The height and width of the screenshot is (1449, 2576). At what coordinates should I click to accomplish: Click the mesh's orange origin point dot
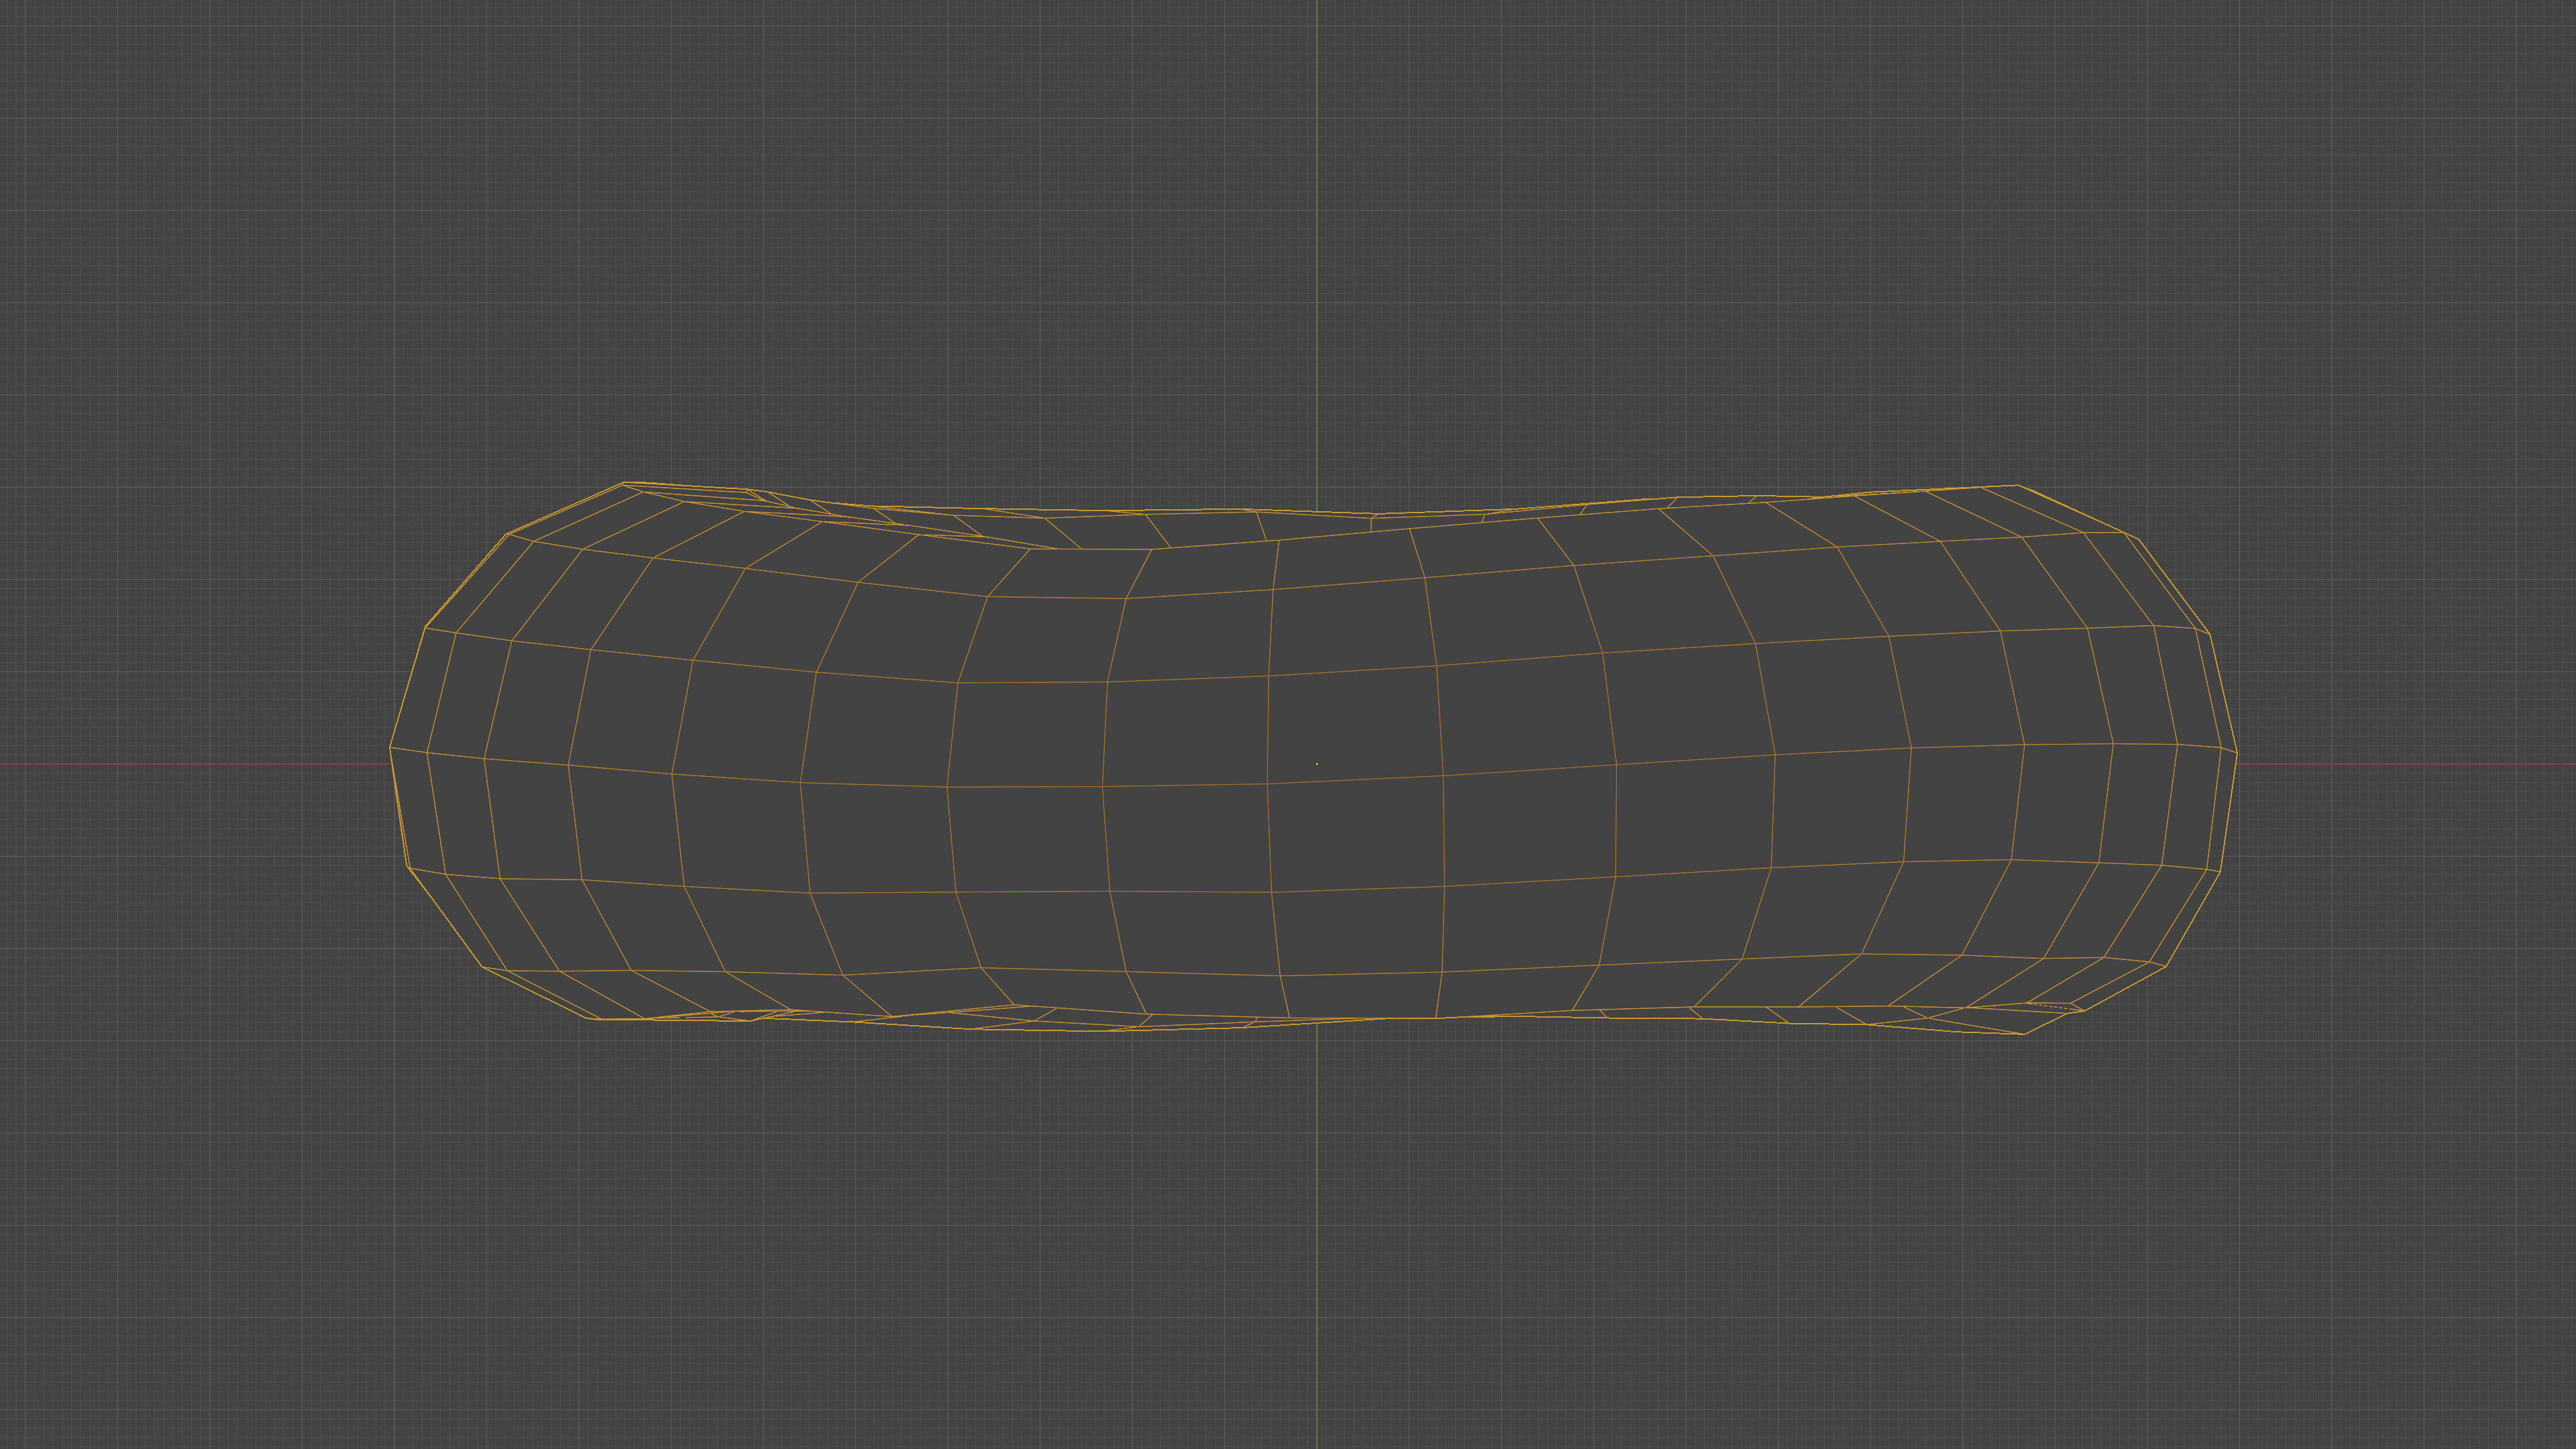tap(1317, 764)
